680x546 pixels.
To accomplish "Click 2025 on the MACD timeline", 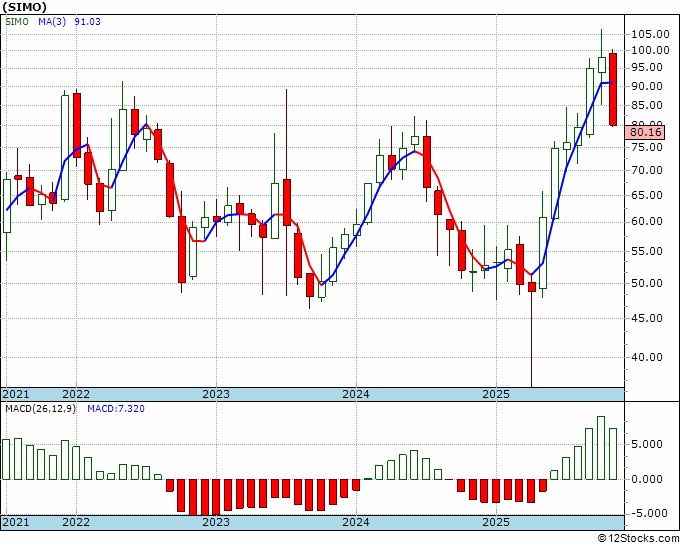I will pos(497,522).
